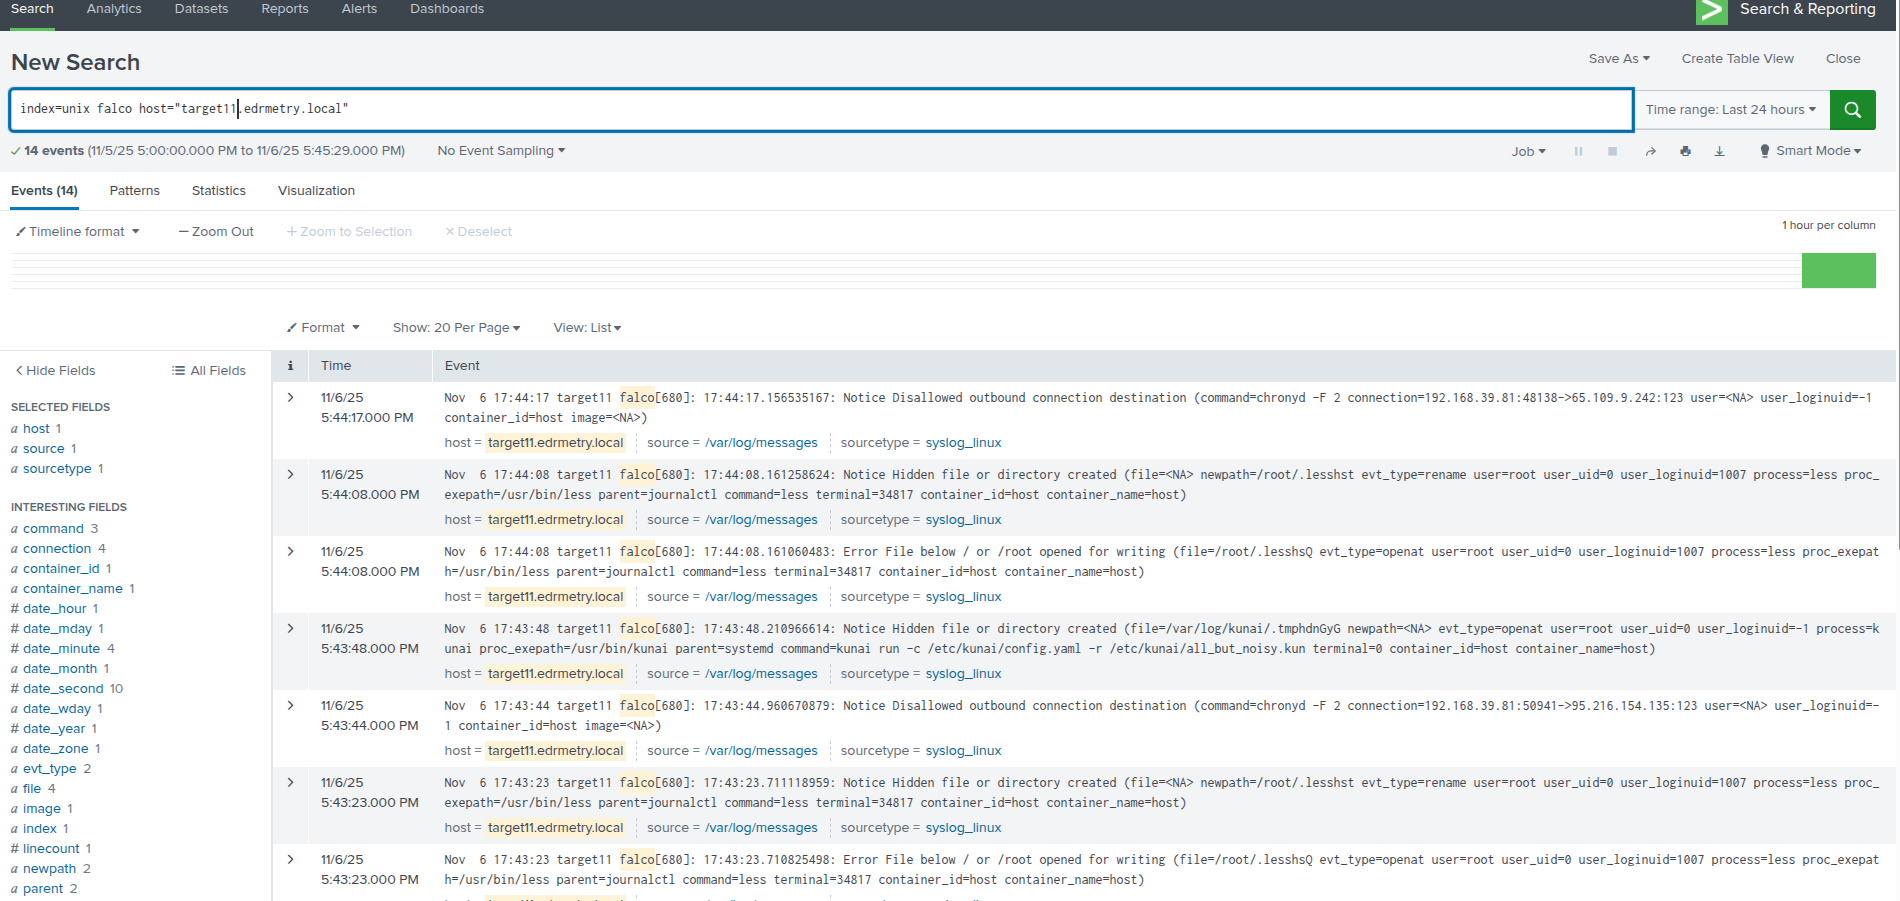Screen dimensions: 1900x901
Task: Run the search with the magnifier button
Action: [1852, 110]
